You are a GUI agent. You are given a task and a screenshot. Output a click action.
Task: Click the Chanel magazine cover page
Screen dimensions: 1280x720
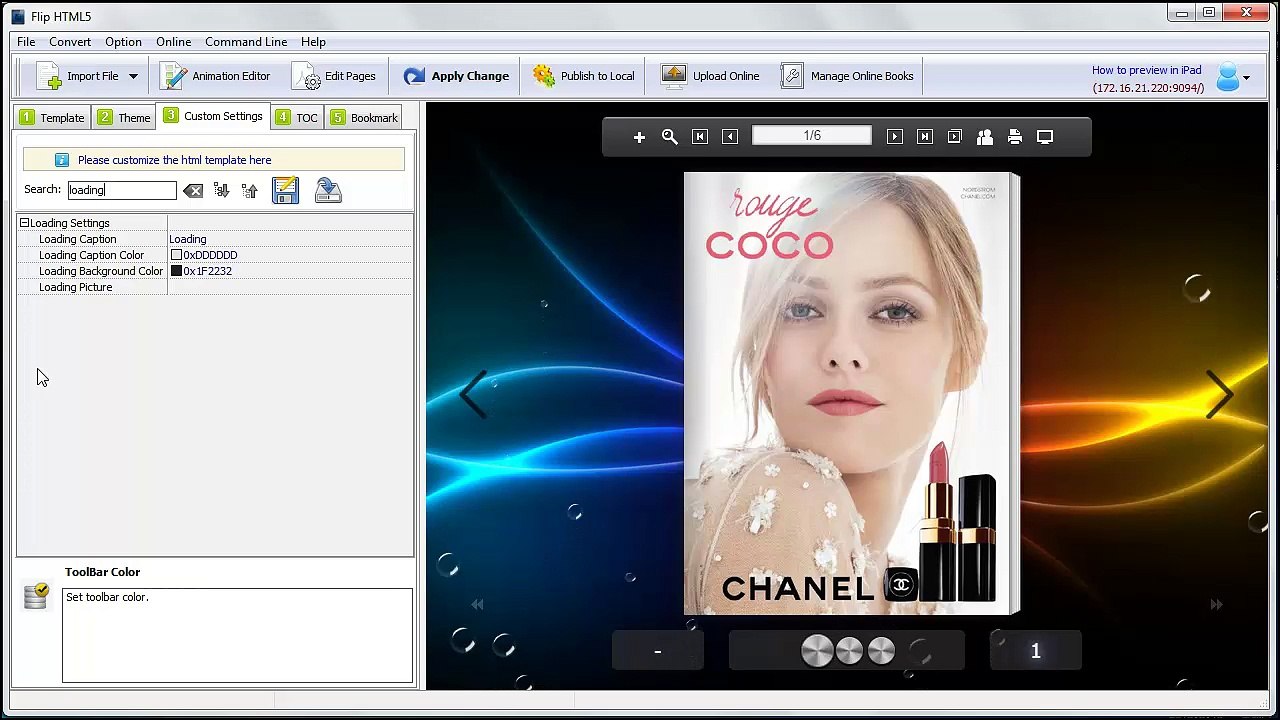[x=850, y=393]
